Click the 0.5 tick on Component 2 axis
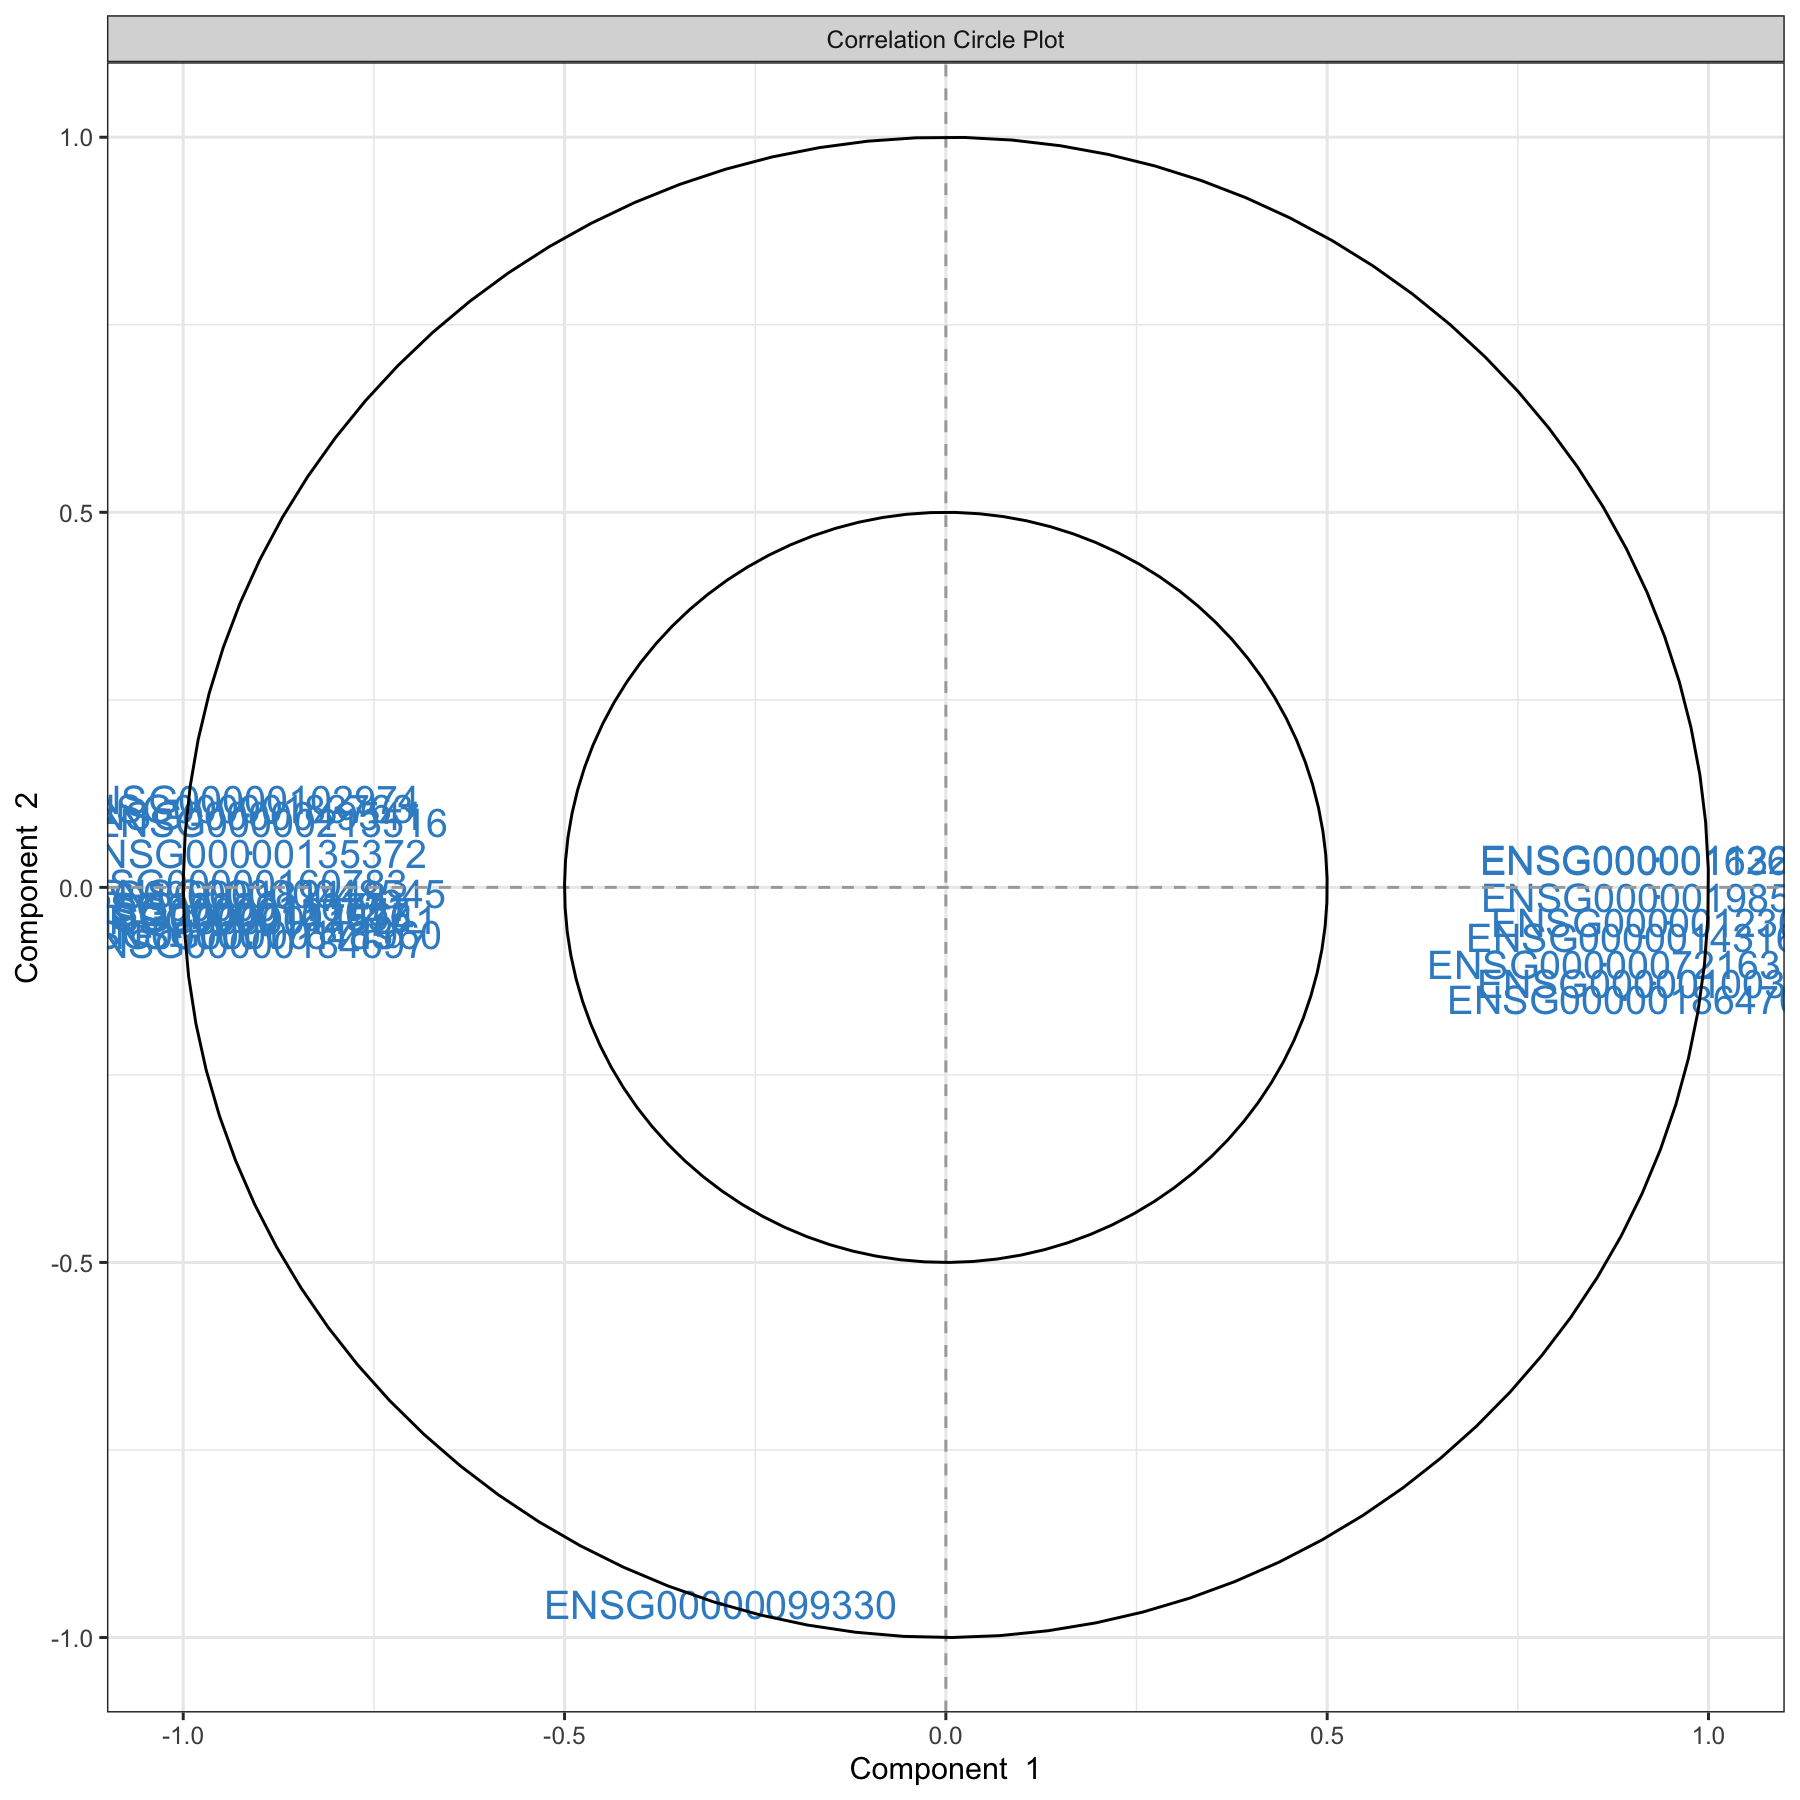Viewport: 1800px width, 1800px height. (79, 513)
